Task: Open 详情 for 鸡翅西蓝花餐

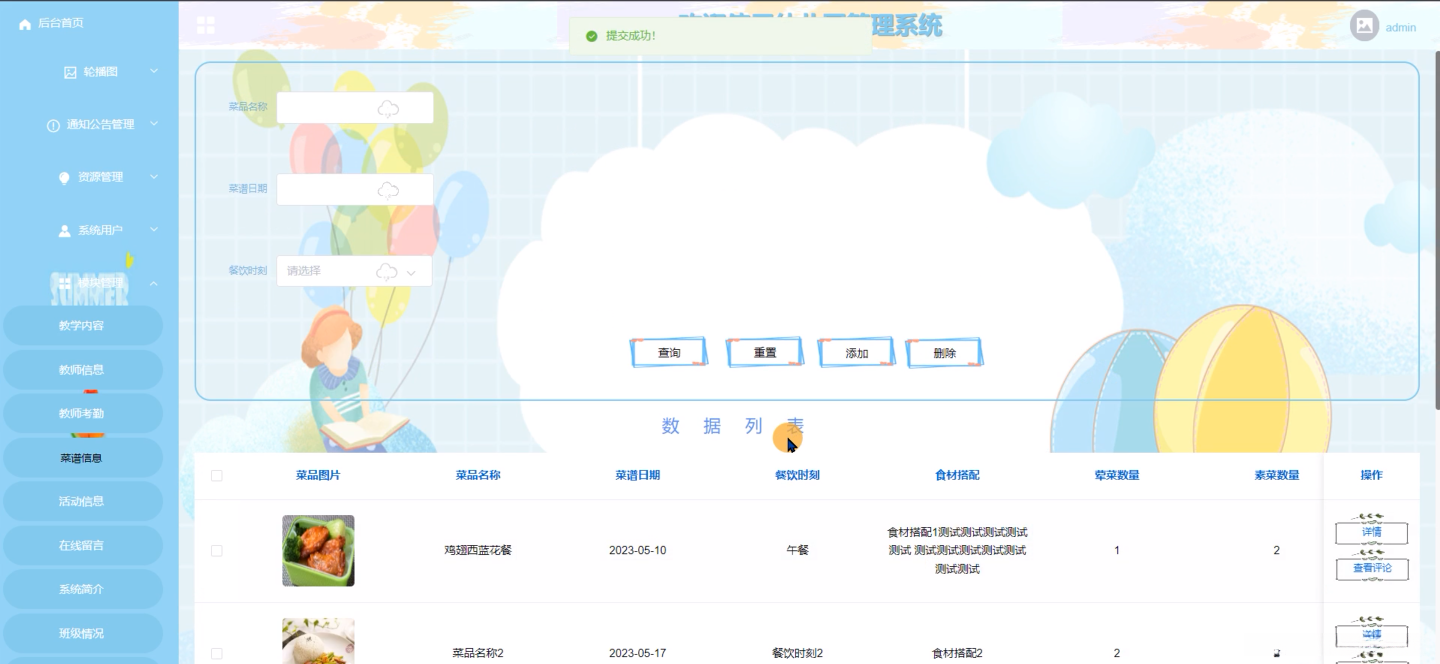Action: pyautogui.click(x=1372, y=532)
